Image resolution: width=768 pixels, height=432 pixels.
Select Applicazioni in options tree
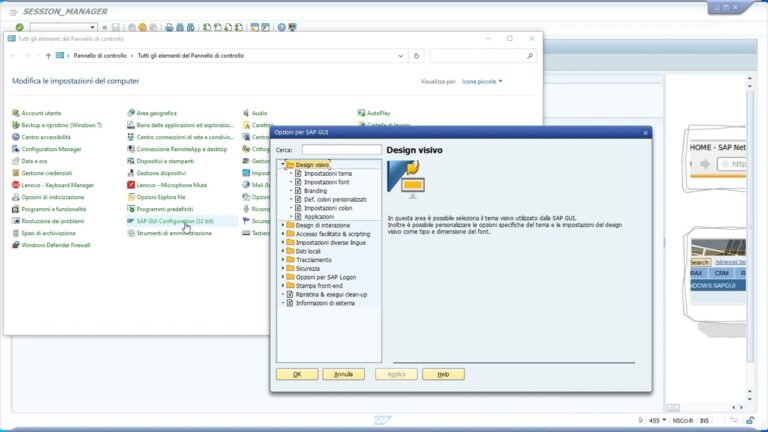319,216
